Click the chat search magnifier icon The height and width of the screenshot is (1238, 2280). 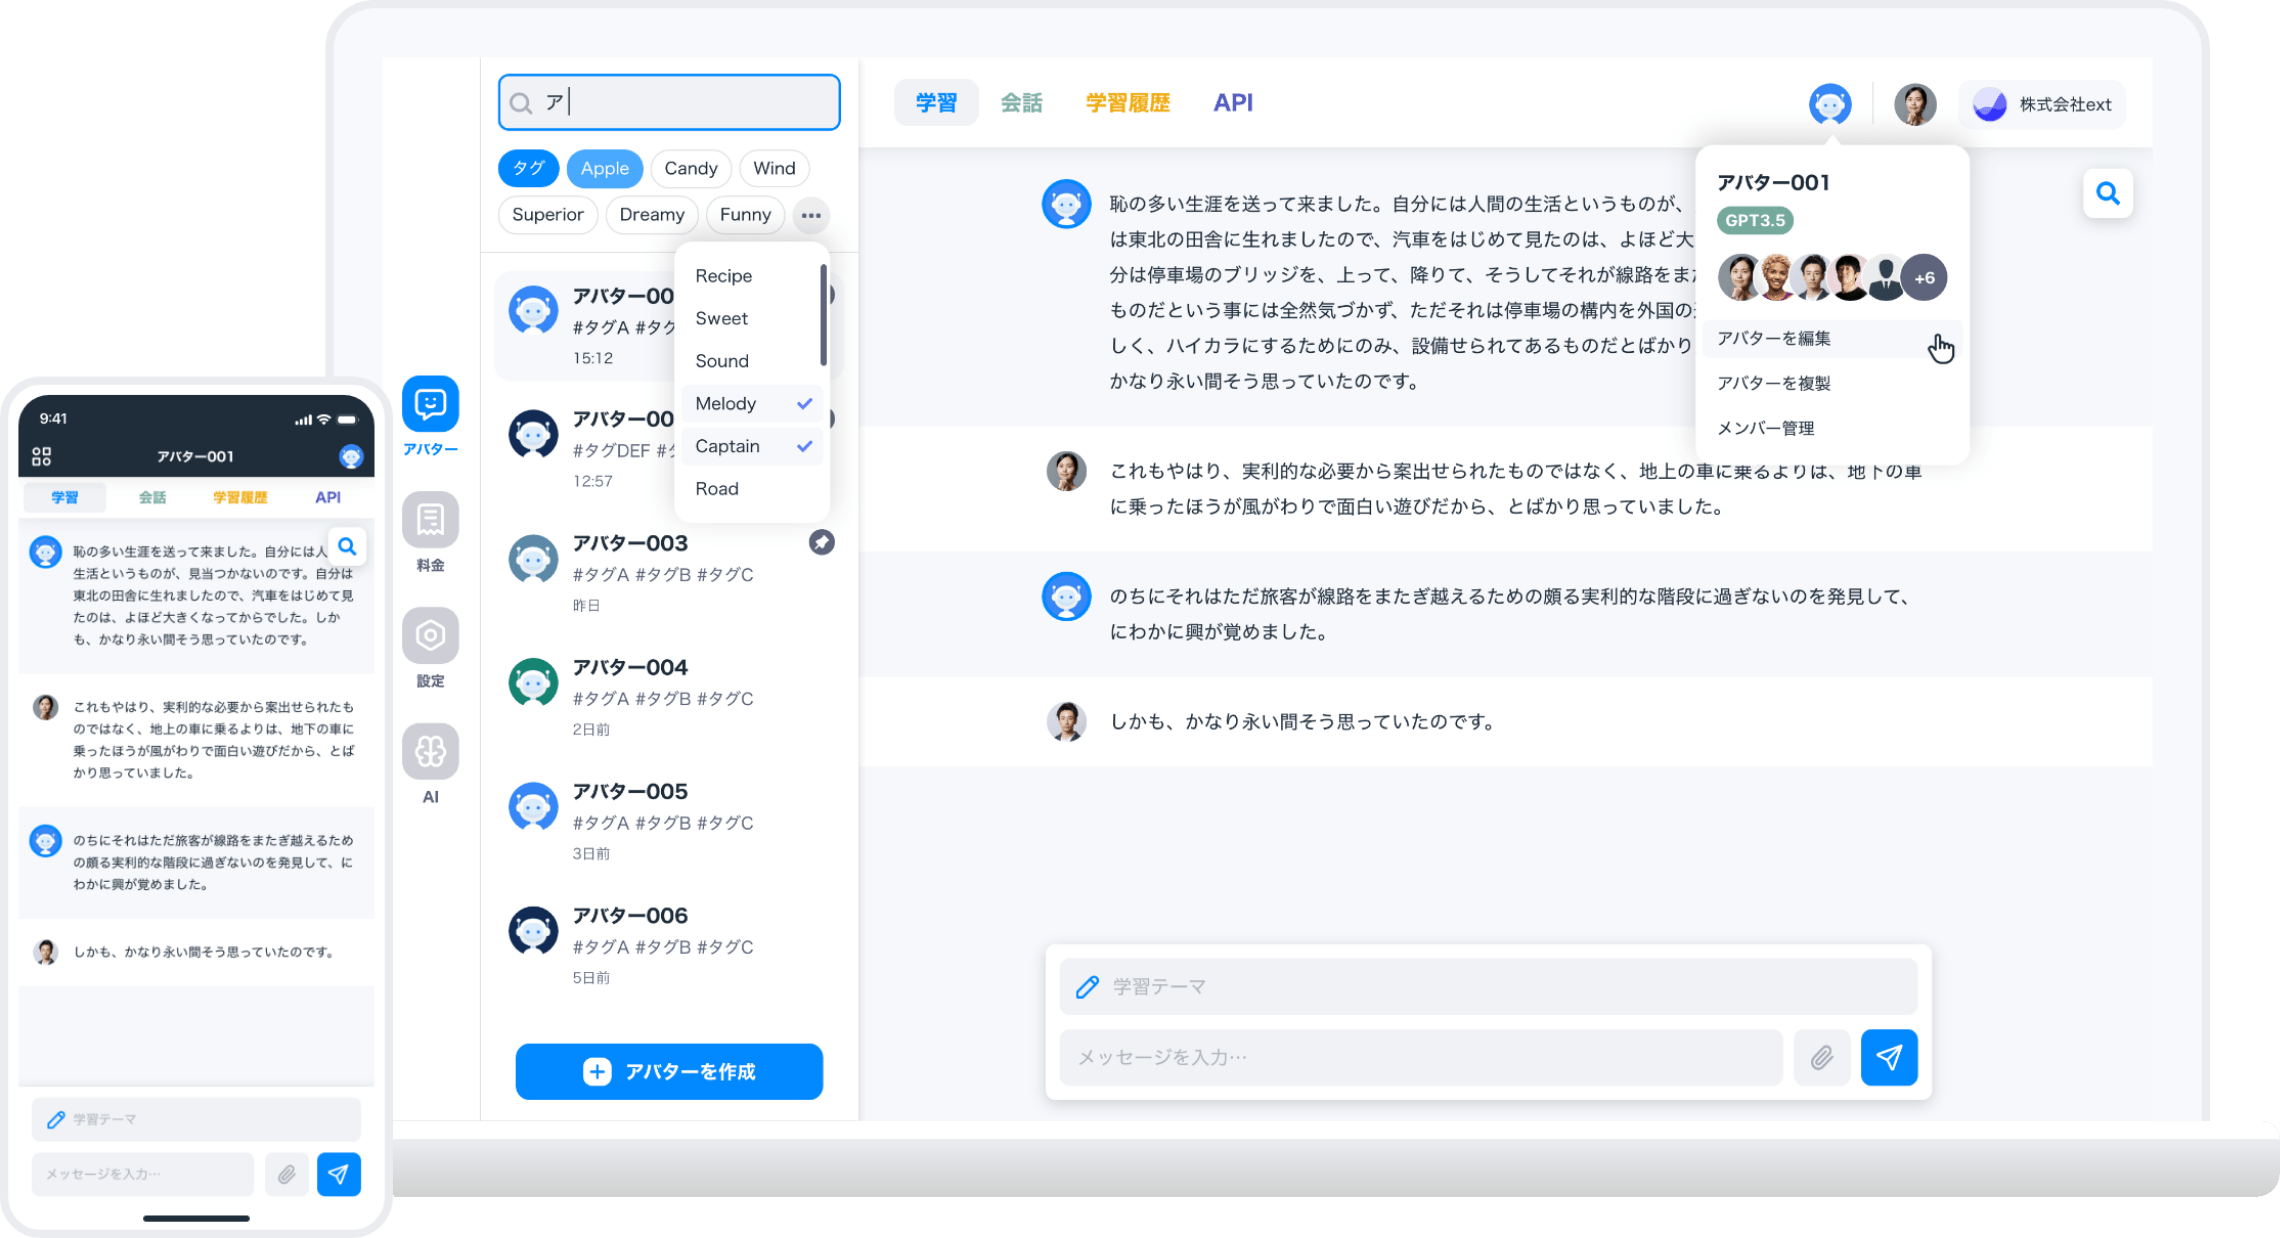click(x=2107, y=194)
